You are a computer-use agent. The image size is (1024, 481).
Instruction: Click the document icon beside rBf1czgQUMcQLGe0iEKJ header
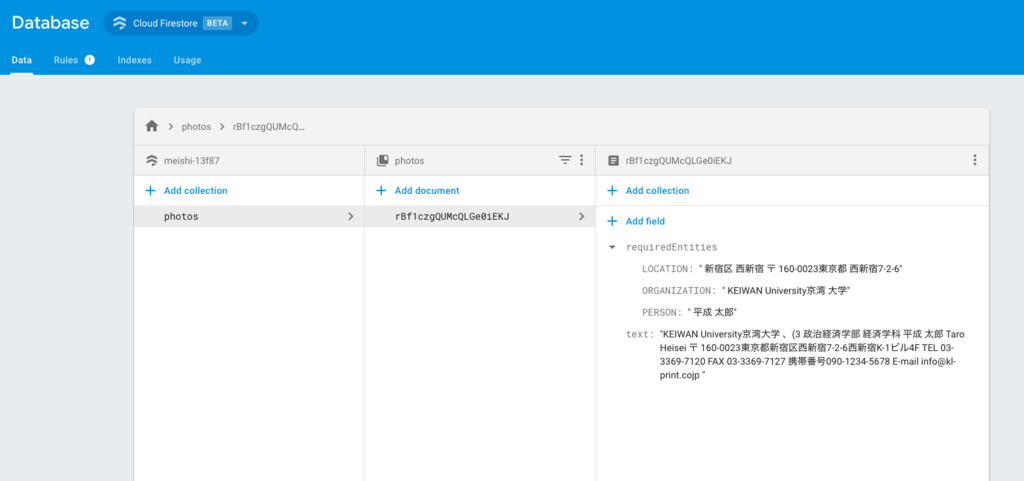613,160
